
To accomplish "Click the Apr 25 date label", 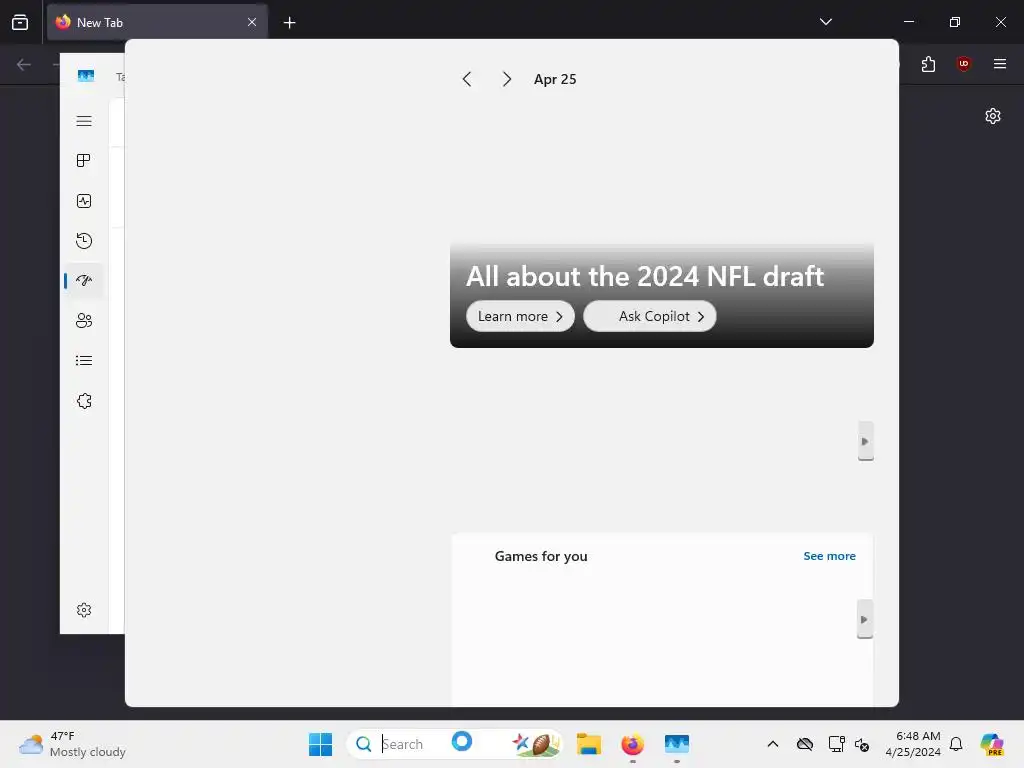I will click(555, 79).
